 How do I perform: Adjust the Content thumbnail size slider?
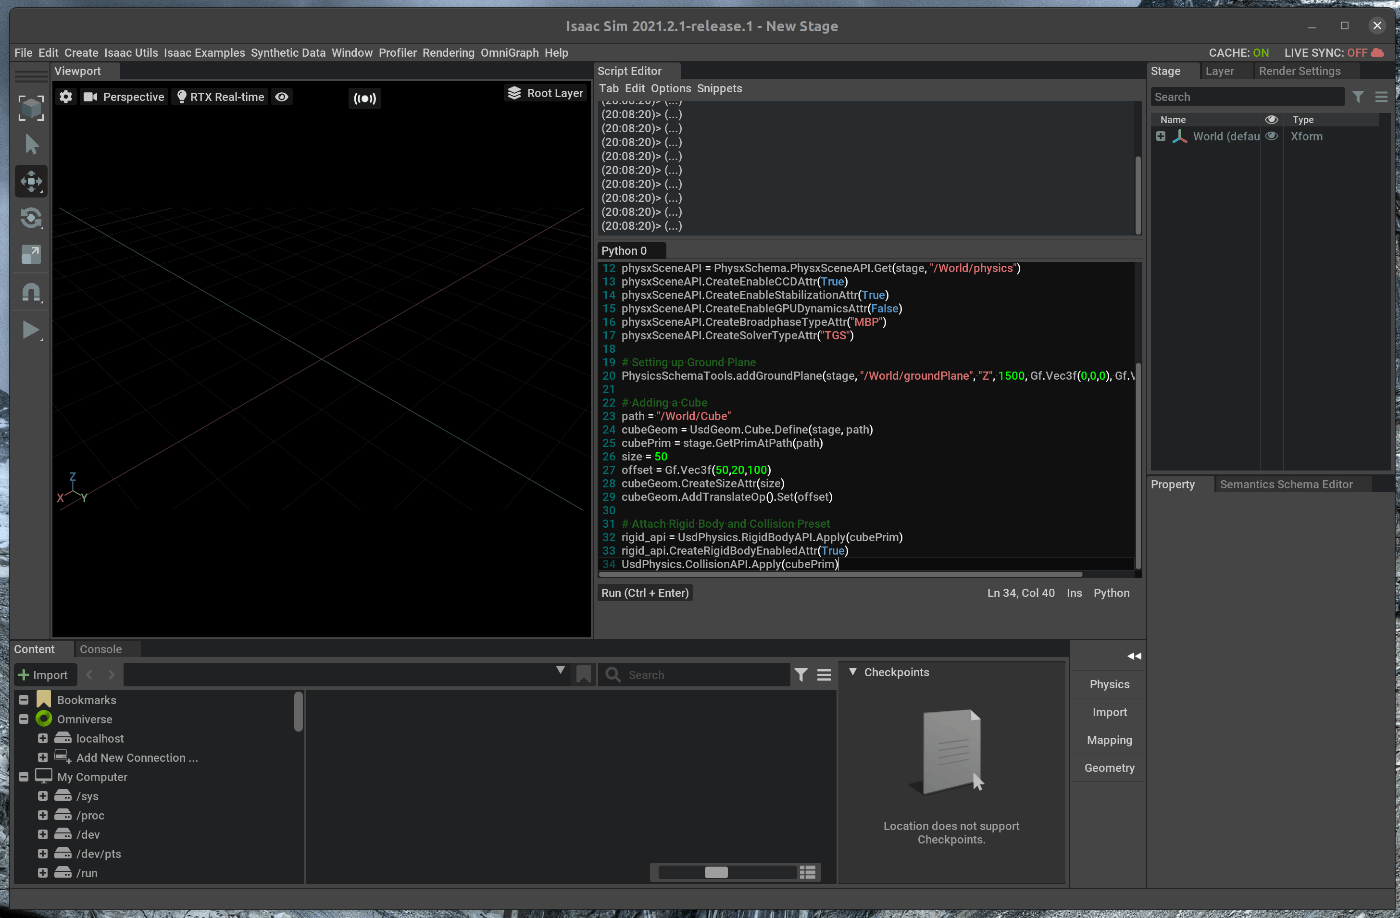tap(716, 872)
